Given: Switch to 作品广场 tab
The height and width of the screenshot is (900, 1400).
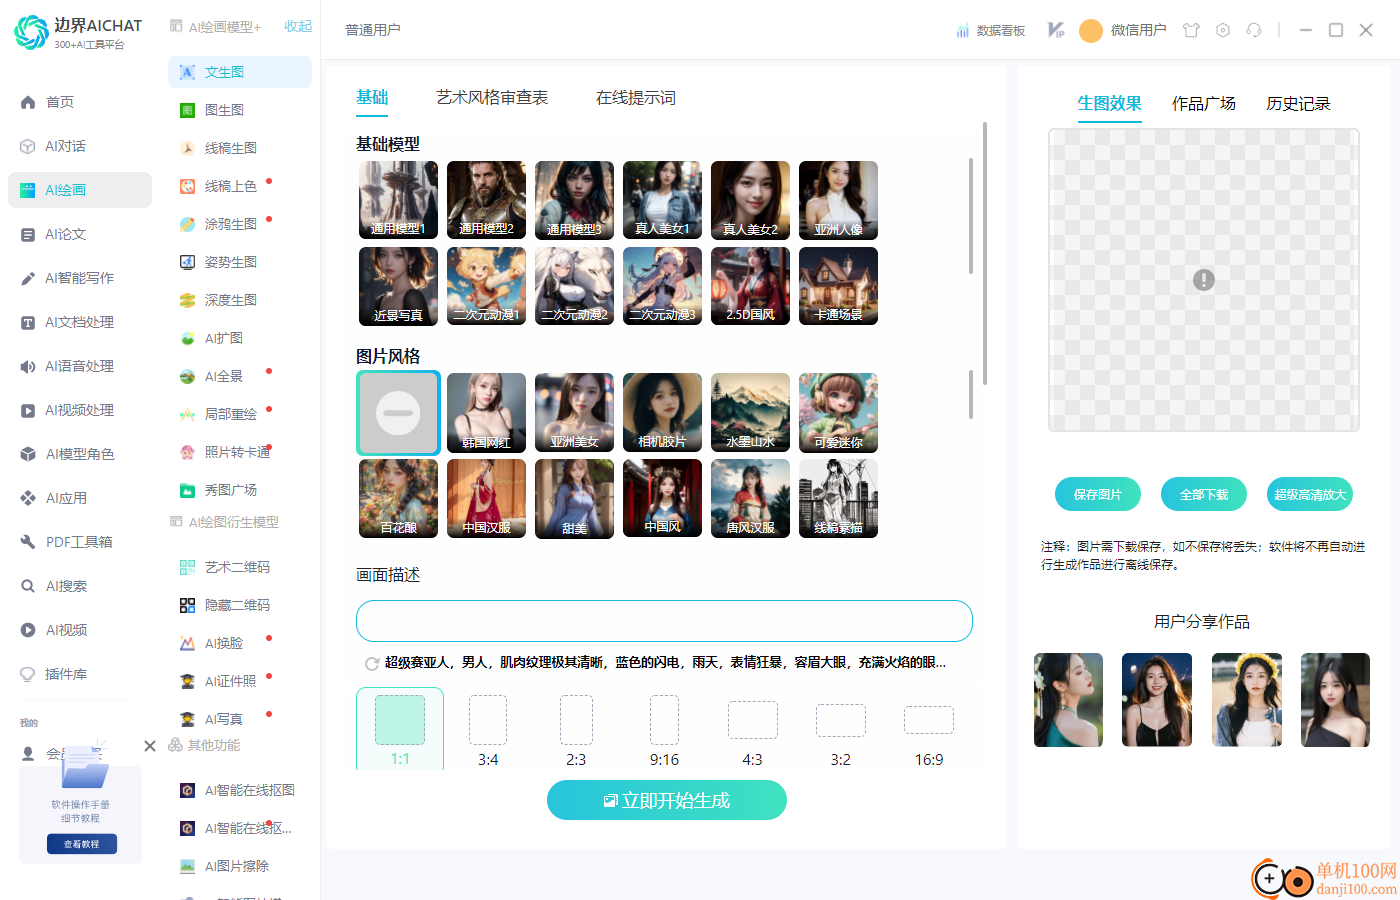Looking at the screenshot, I should [1204, 104].
